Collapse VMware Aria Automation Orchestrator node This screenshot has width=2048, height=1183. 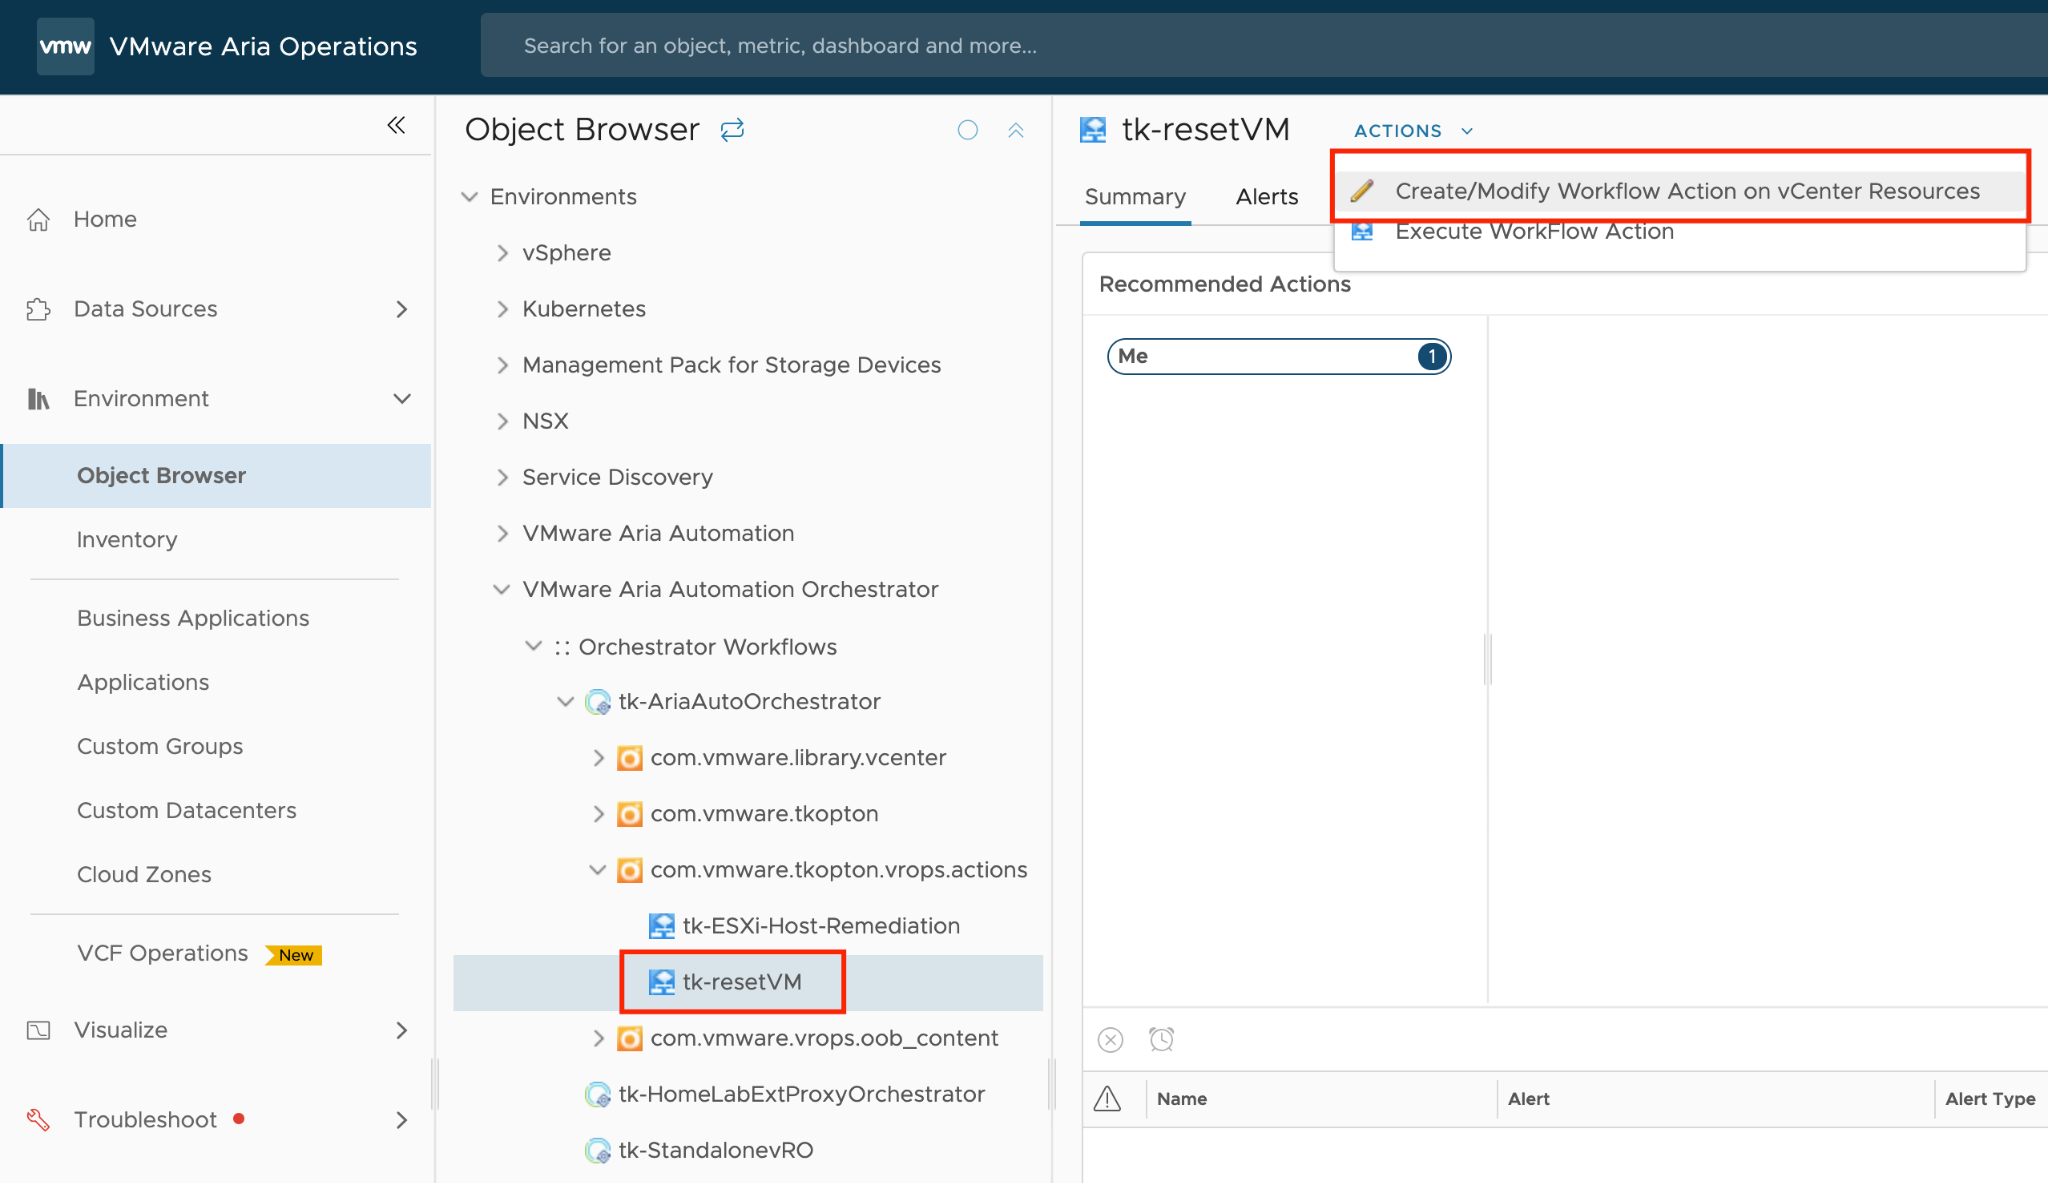coord(502,590)
